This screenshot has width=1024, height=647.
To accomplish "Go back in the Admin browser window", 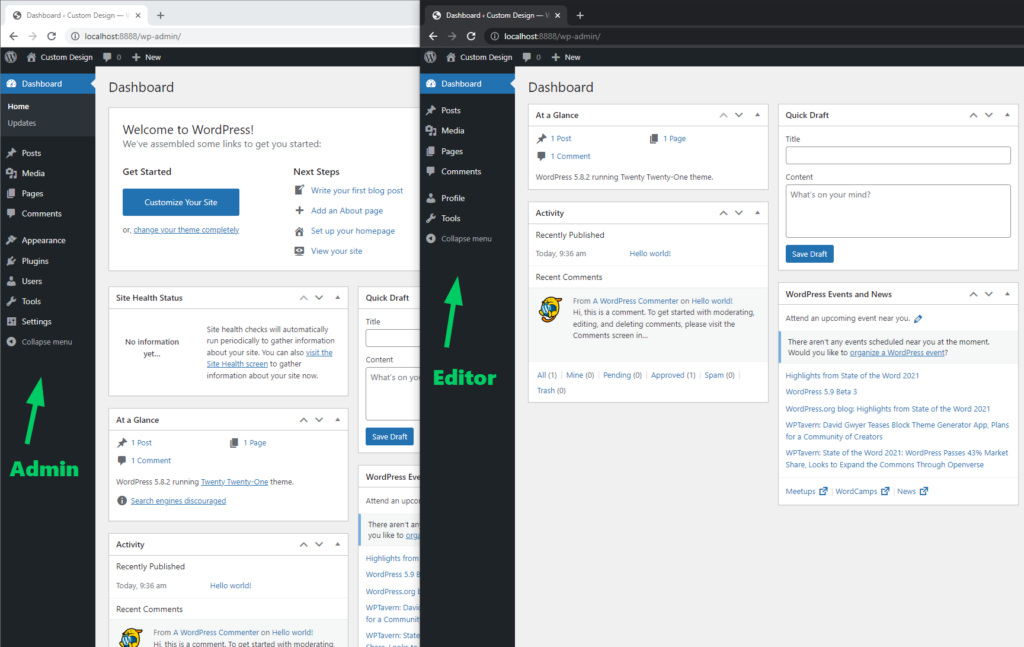I will point(14,36).
